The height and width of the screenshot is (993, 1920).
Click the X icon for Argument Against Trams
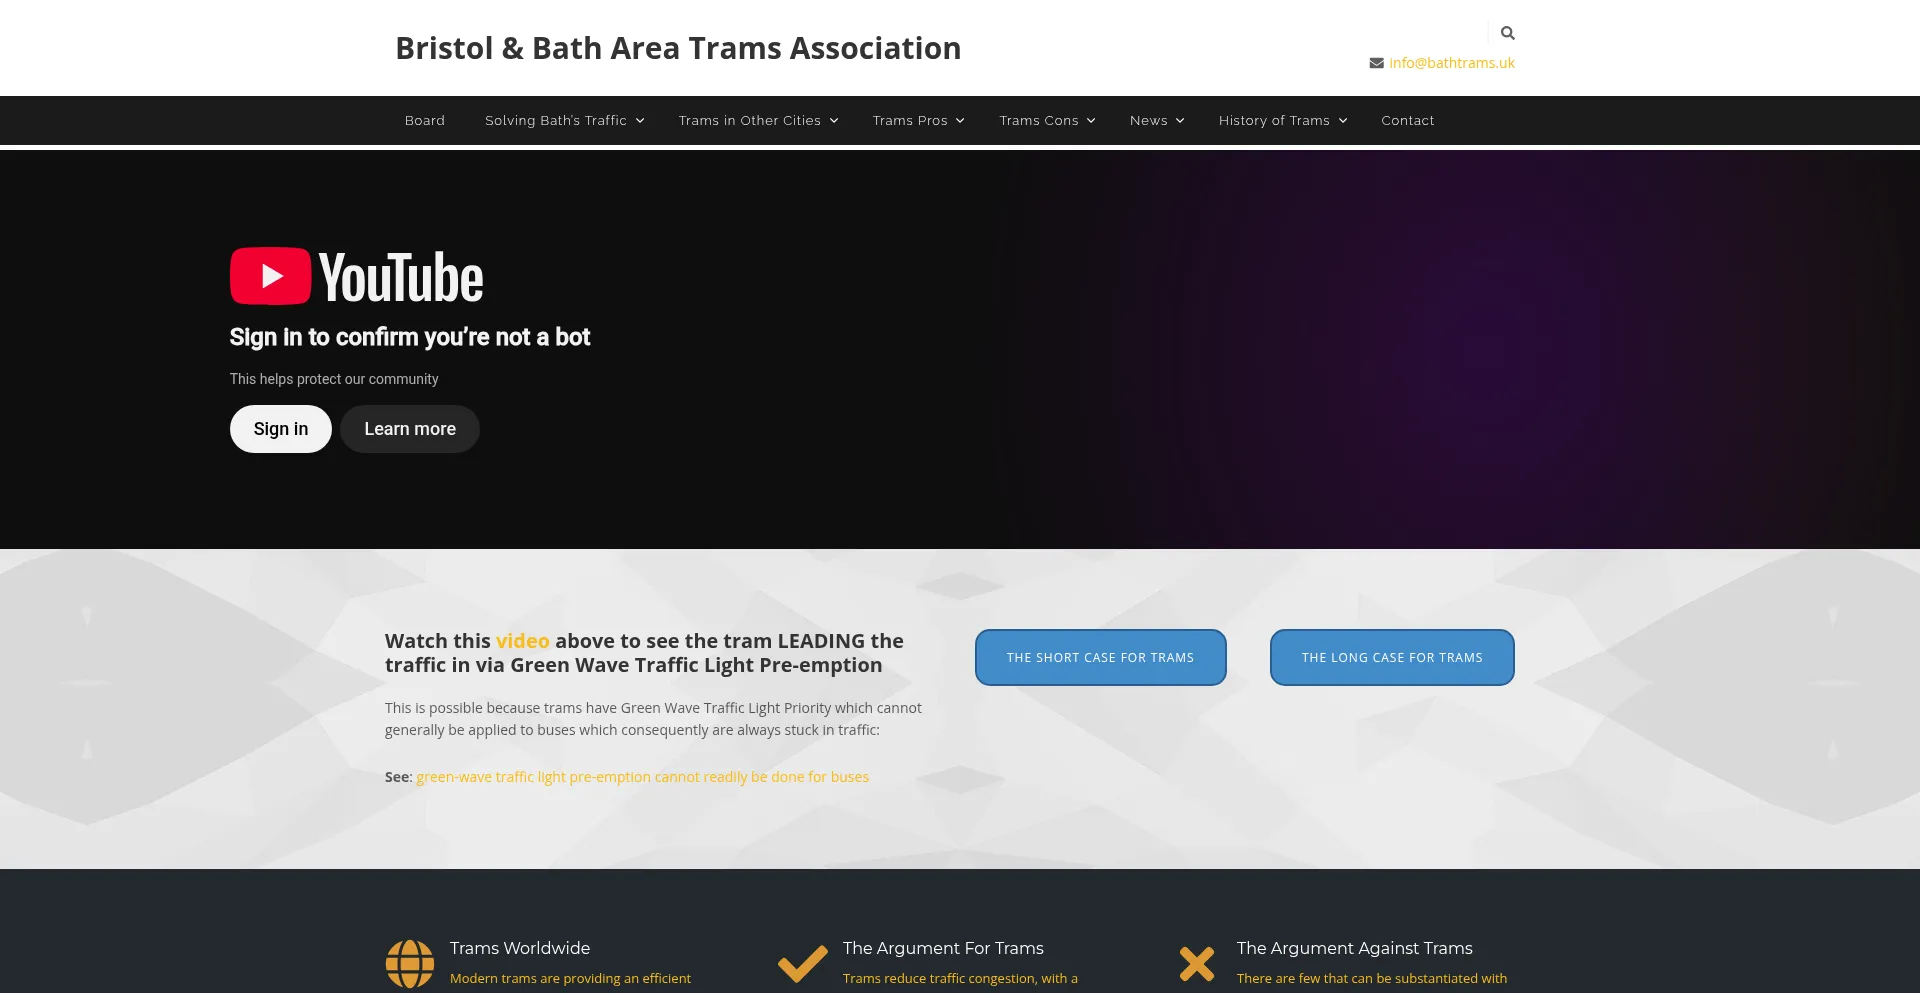[1197, 964]
